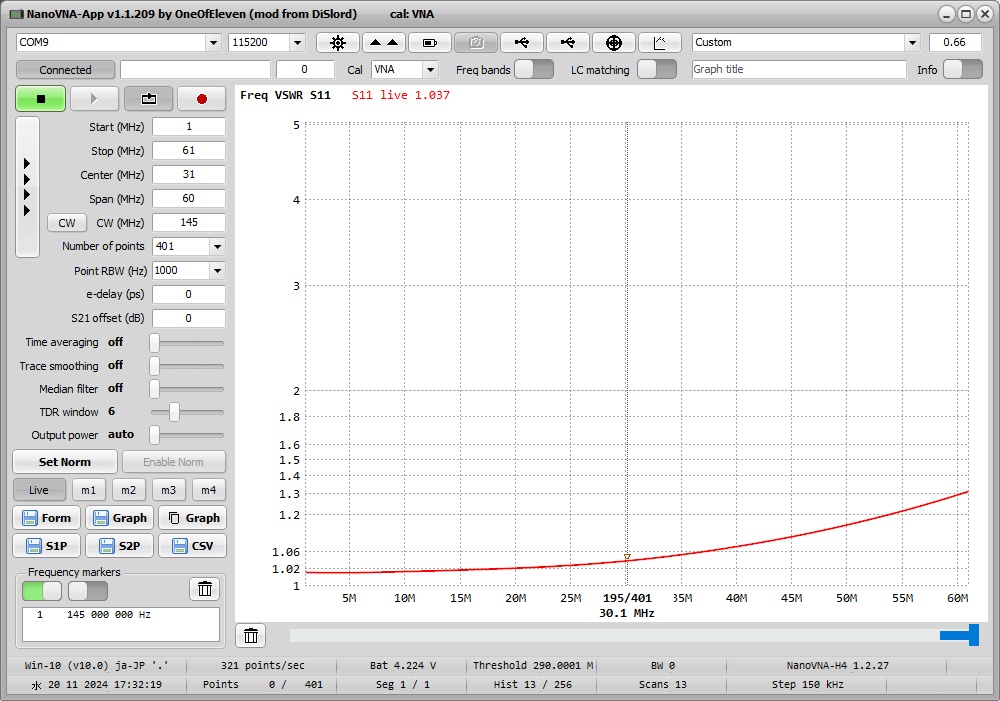Click the crosshair target icon button

(614, 43)
